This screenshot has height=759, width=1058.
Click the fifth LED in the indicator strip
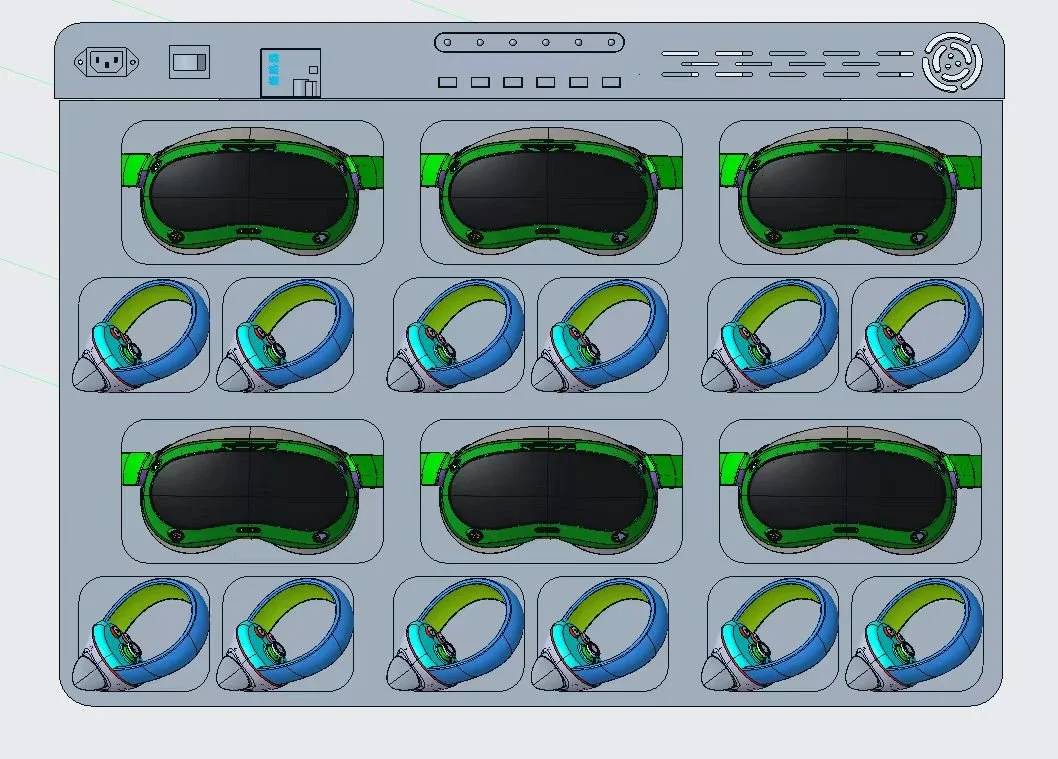tap(578, 43)
